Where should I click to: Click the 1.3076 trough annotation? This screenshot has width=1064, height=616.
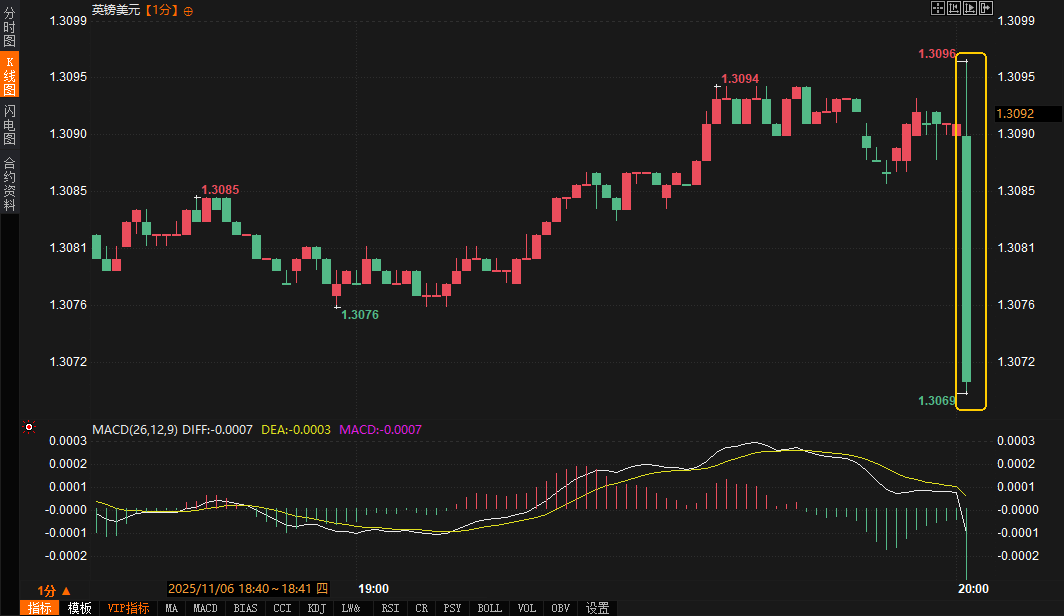pos(360,315)
